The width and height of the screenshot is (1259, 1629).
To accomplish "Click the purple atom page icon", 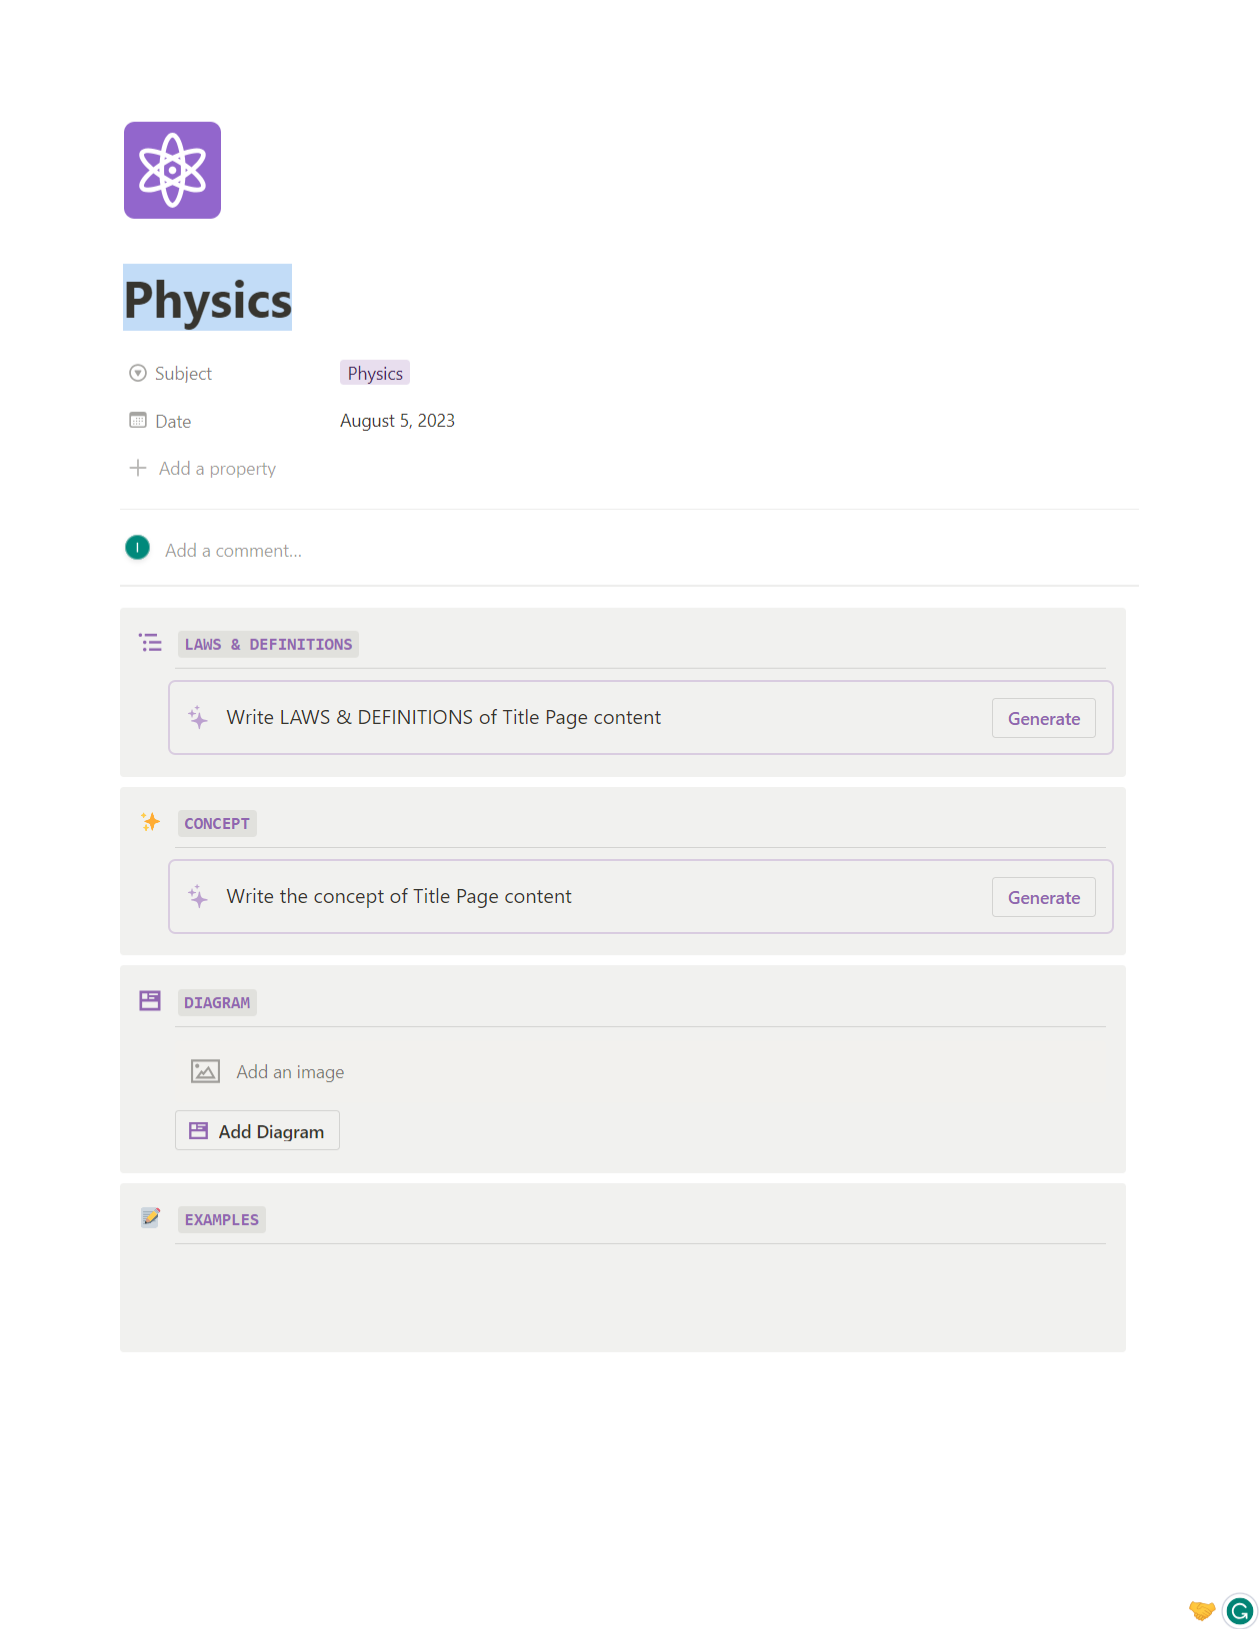I will [172, 170].
